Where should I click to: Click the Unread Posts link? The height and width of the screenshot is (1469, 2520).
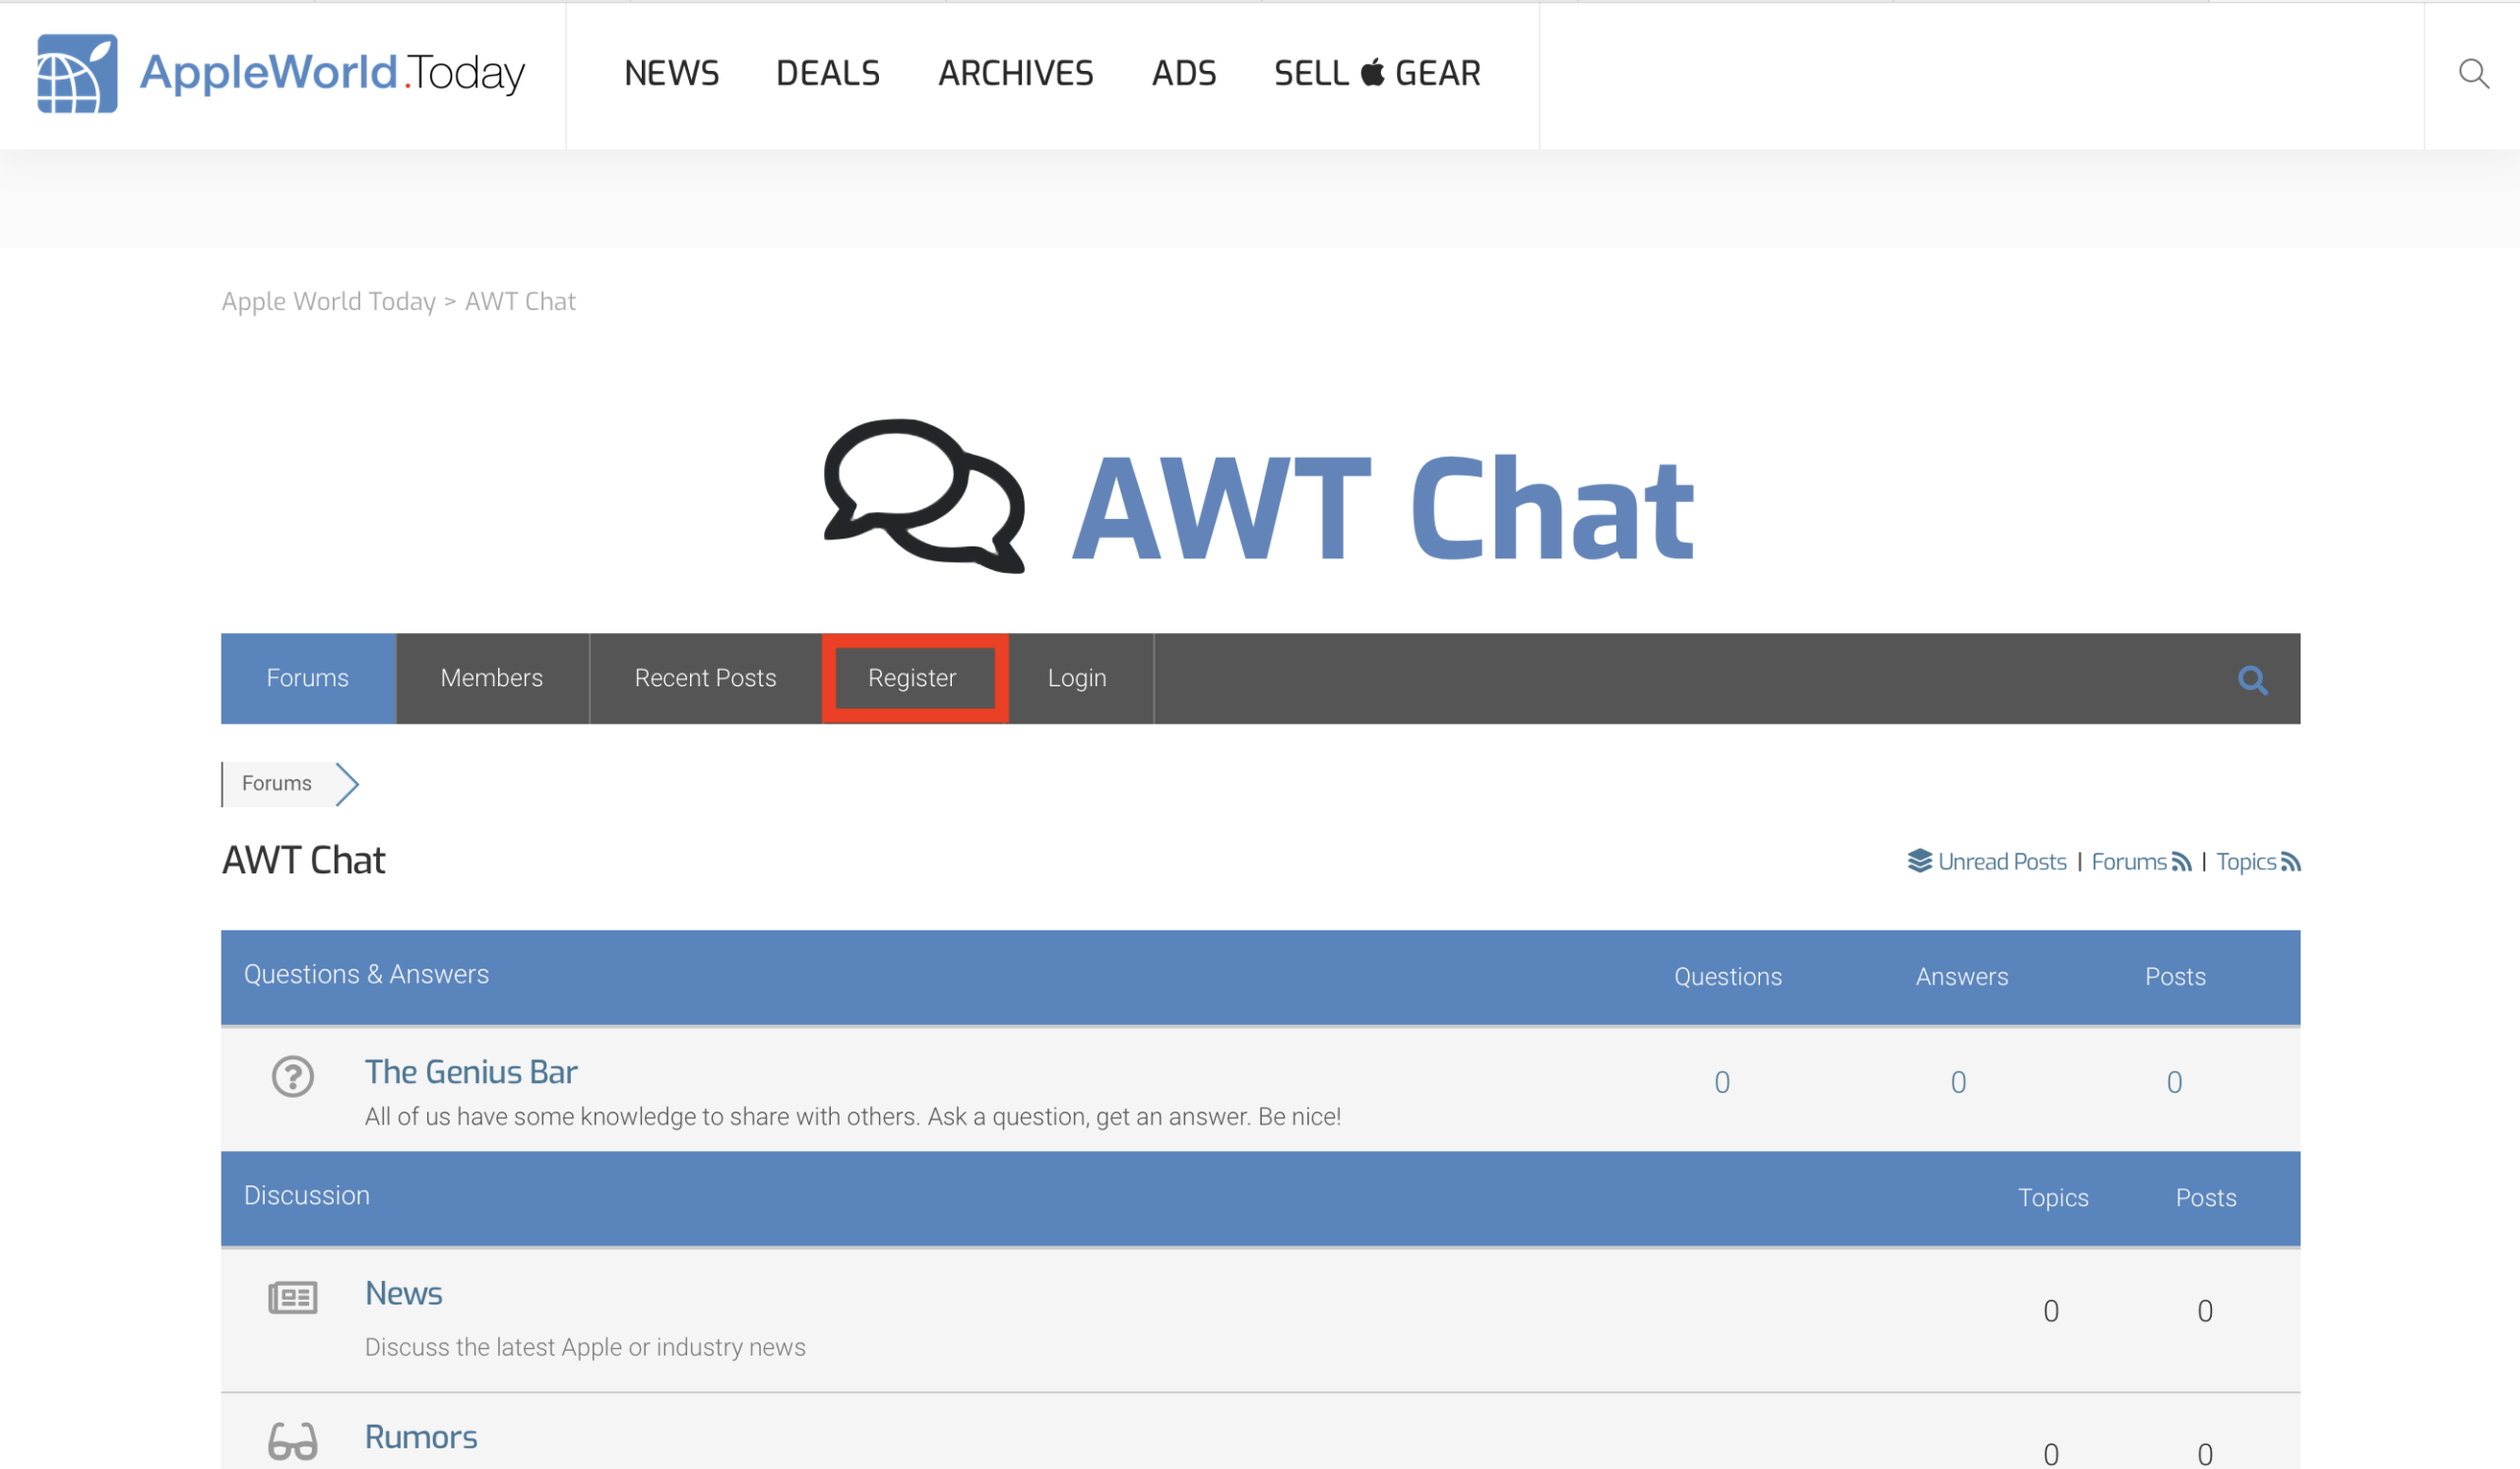[2002, 862]
